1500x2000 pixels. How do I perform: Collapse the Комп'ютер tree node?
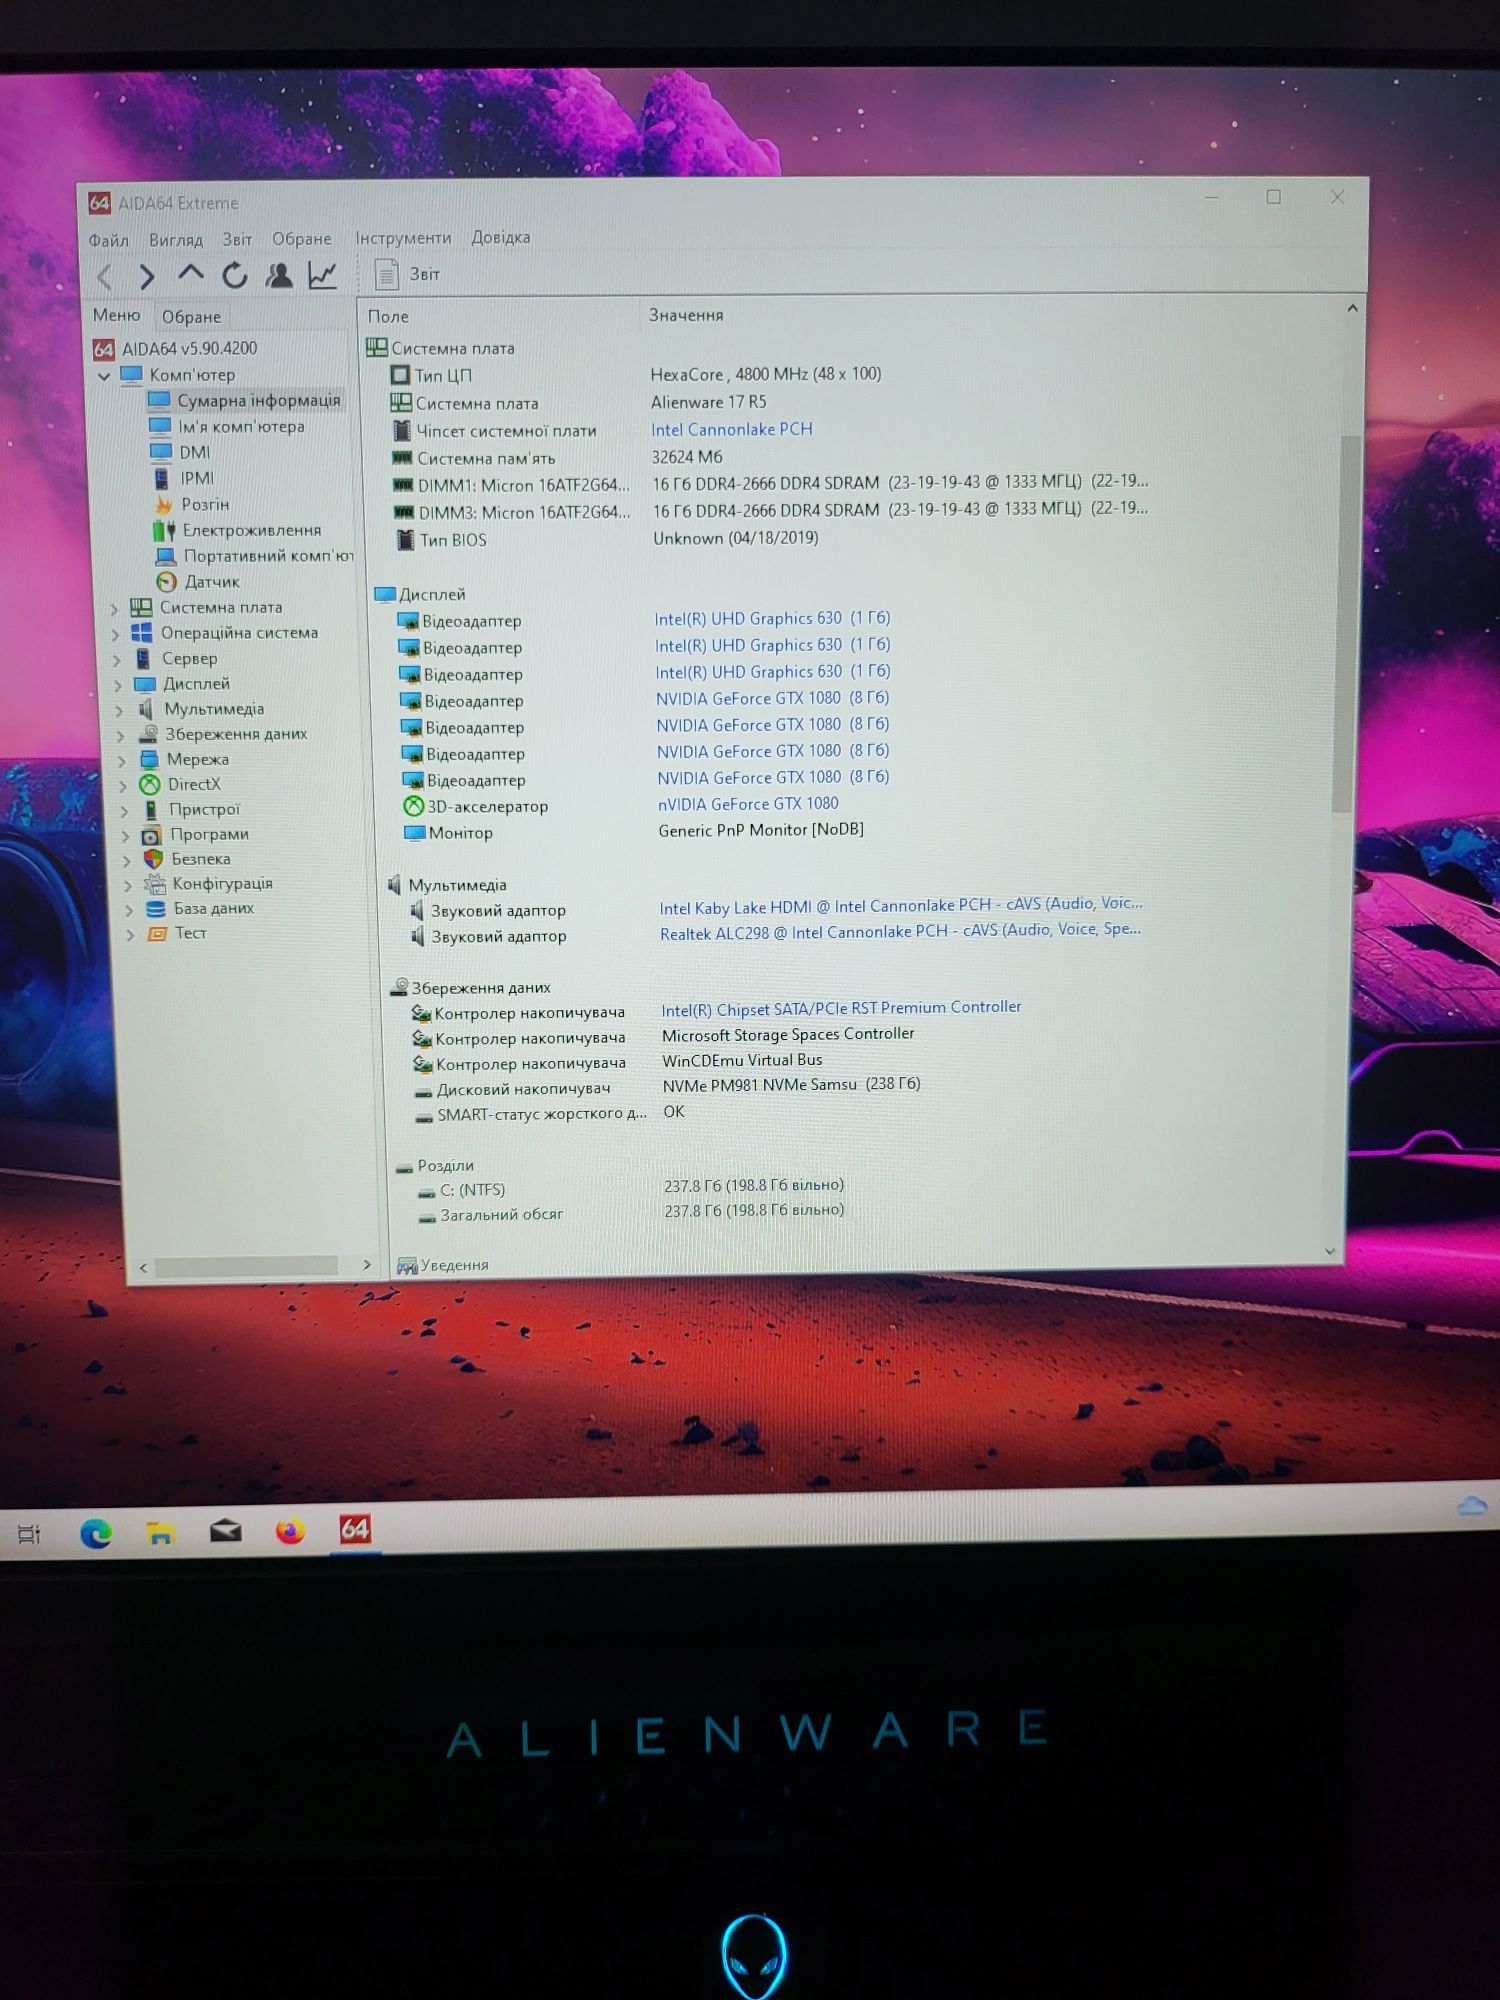pos(104,376)
